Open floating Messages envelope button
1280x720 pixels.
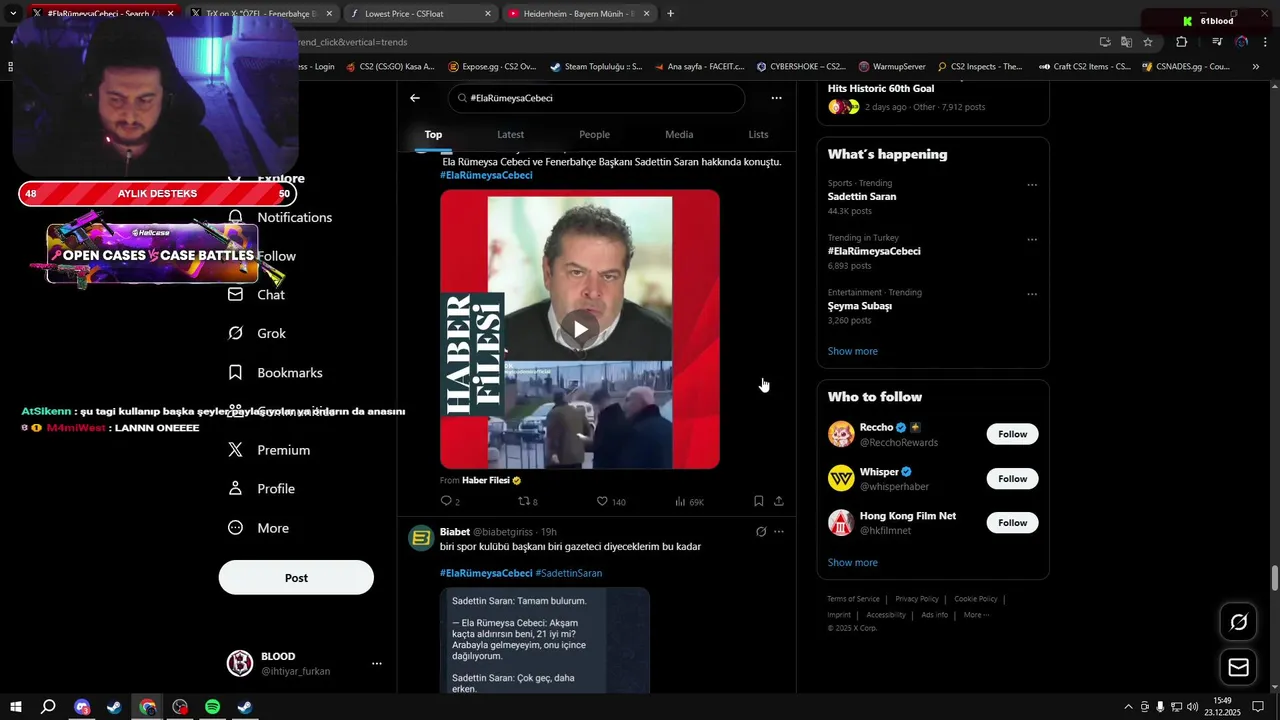pos(1238,667)
